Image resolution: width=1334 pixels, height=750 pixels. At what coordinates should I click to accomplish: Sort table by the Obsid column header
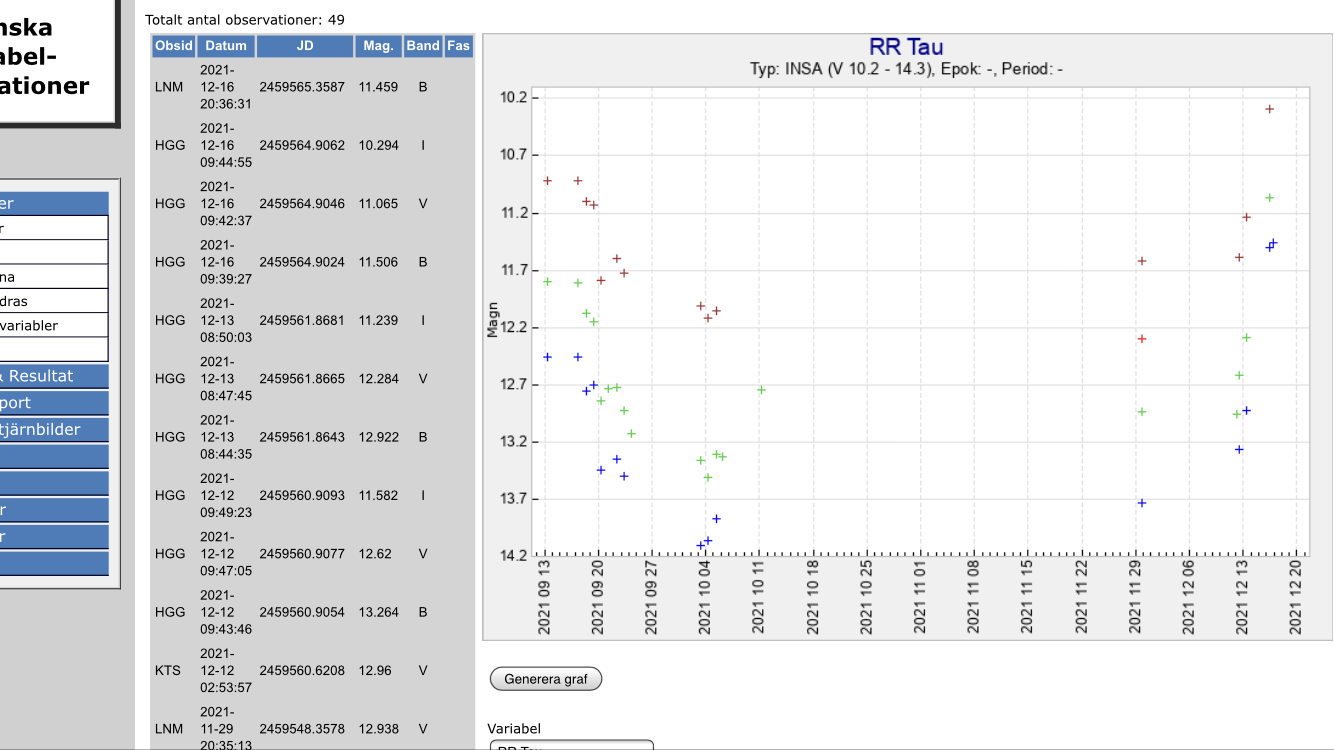[173, 46]
